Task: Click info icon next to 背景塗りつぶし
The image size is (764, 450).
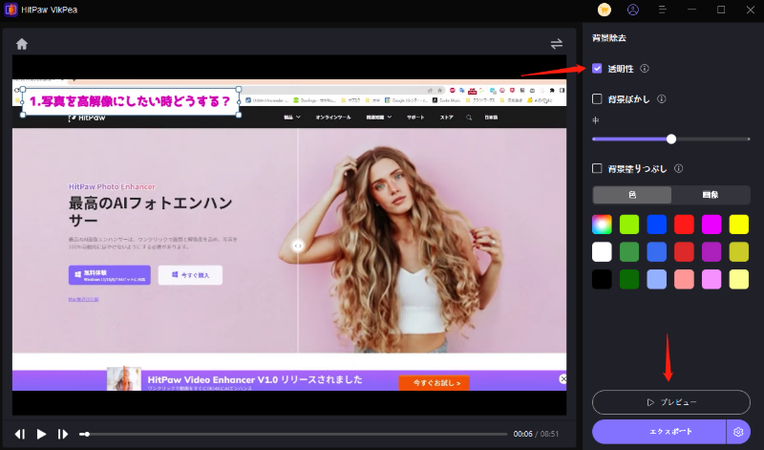Action: 678,169
